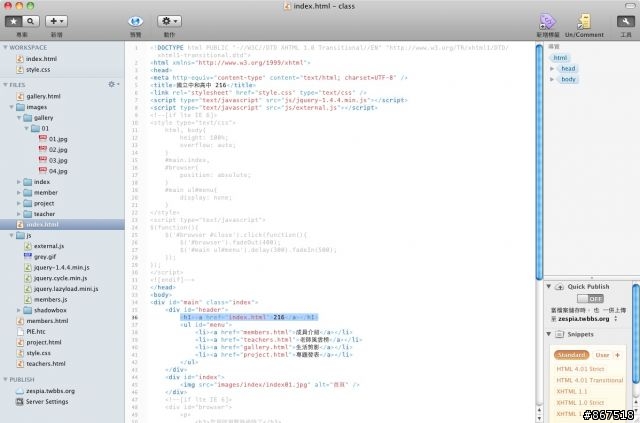Expand head node in navigator
This screenshot has width=640, height=423.
pyautogui.click(x=552, y=69)
